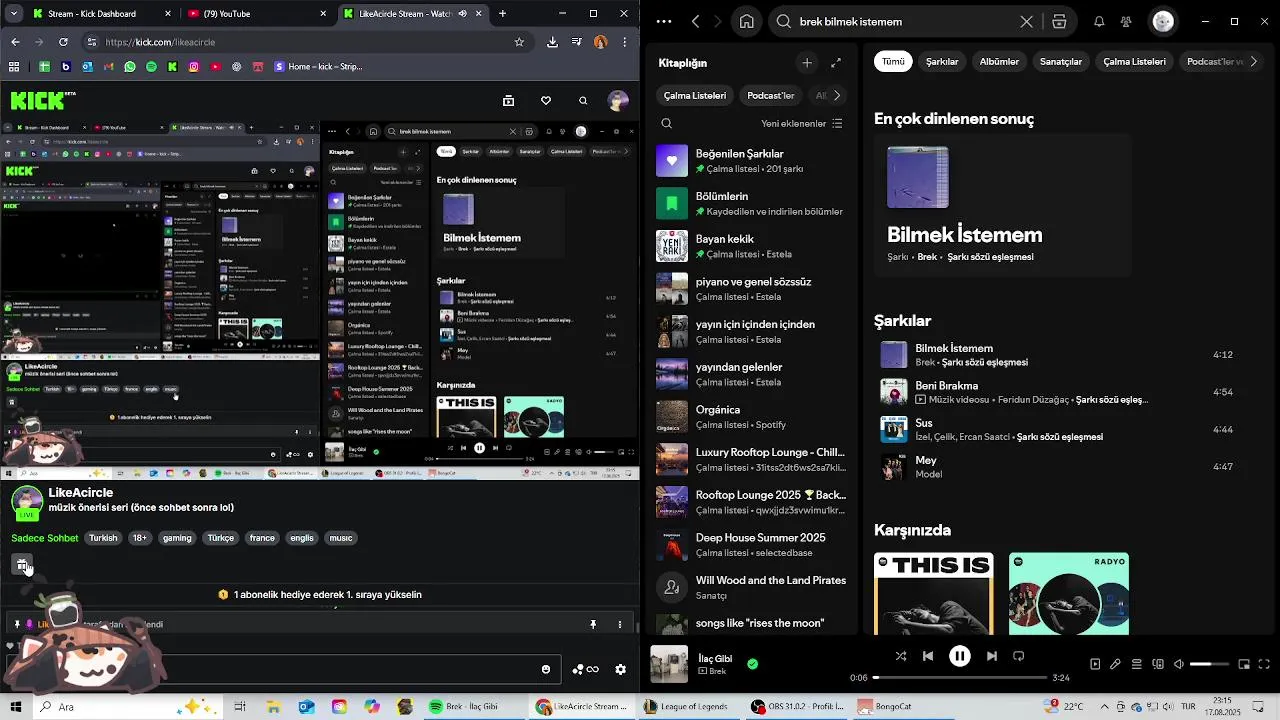This screenshot has width=1280, height=720.
Task: Pause the playing song in Spotify
Action: pos(959,656)
